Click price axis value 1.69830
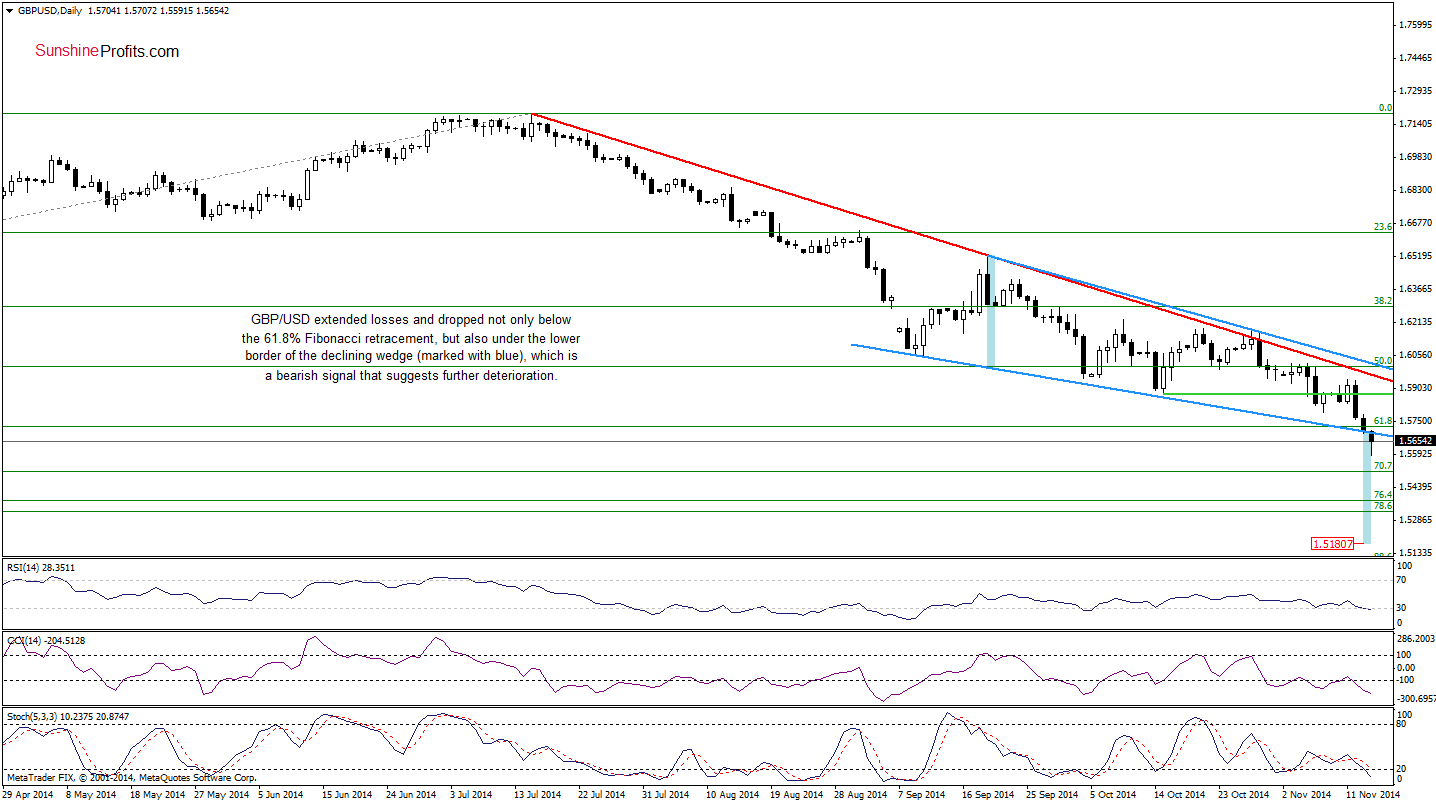Image resolution: width=1436 pixels, height=803 pixels. [x=1416, y=156]
